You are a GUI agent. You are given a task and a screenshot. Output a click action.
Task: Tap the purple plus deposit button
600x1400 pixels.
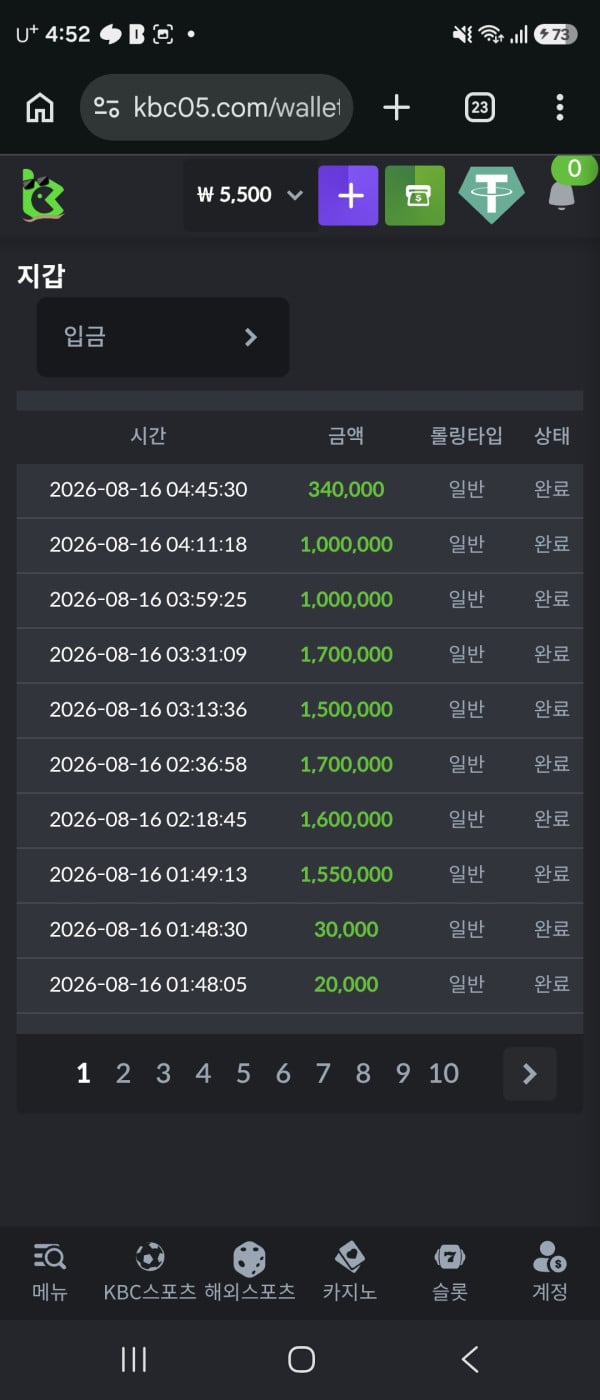348,195
